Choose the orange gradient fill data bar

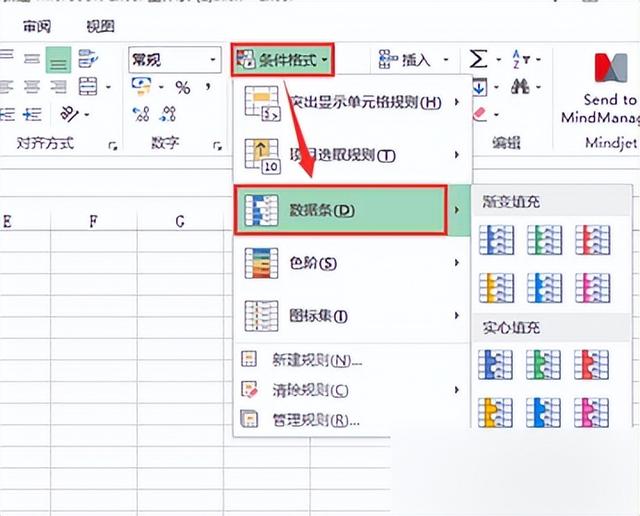496,288
